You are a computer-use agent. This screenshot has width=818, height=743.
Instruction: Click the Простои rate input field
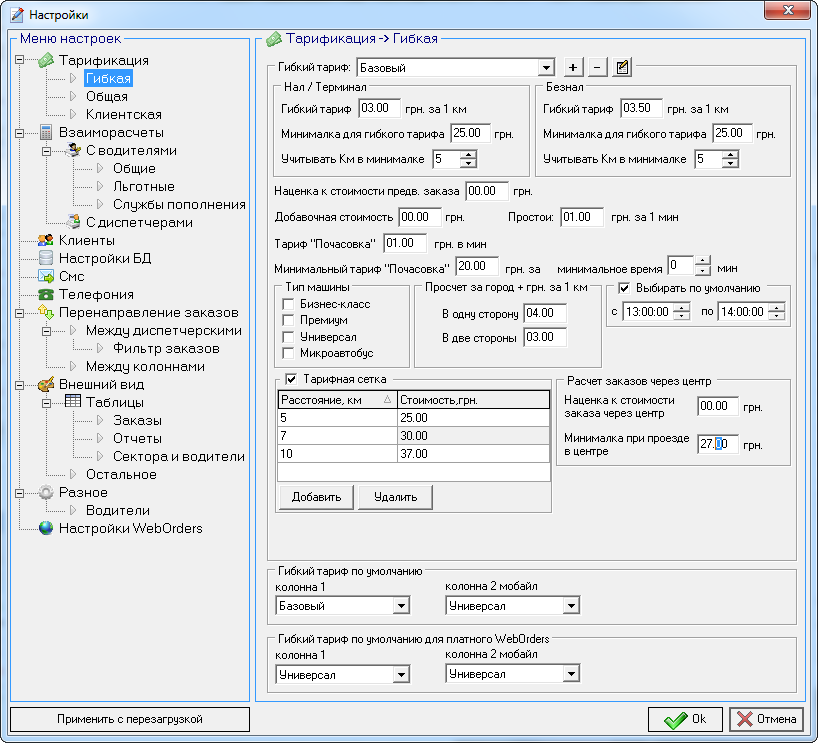pyautogui.click(x=581, y=217)
